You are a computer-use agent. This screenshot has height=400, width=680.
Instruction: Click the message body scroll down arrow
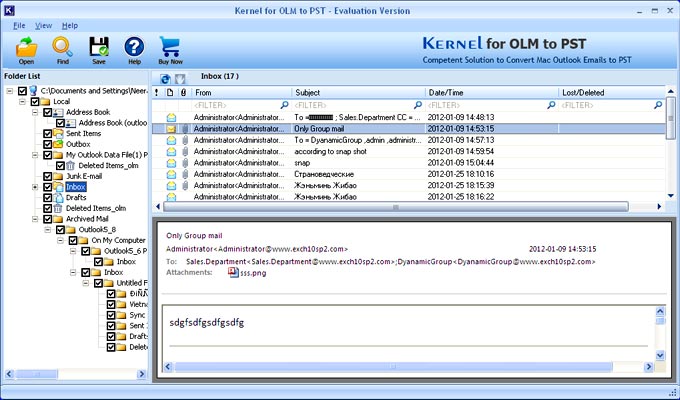tap(660, 355)
